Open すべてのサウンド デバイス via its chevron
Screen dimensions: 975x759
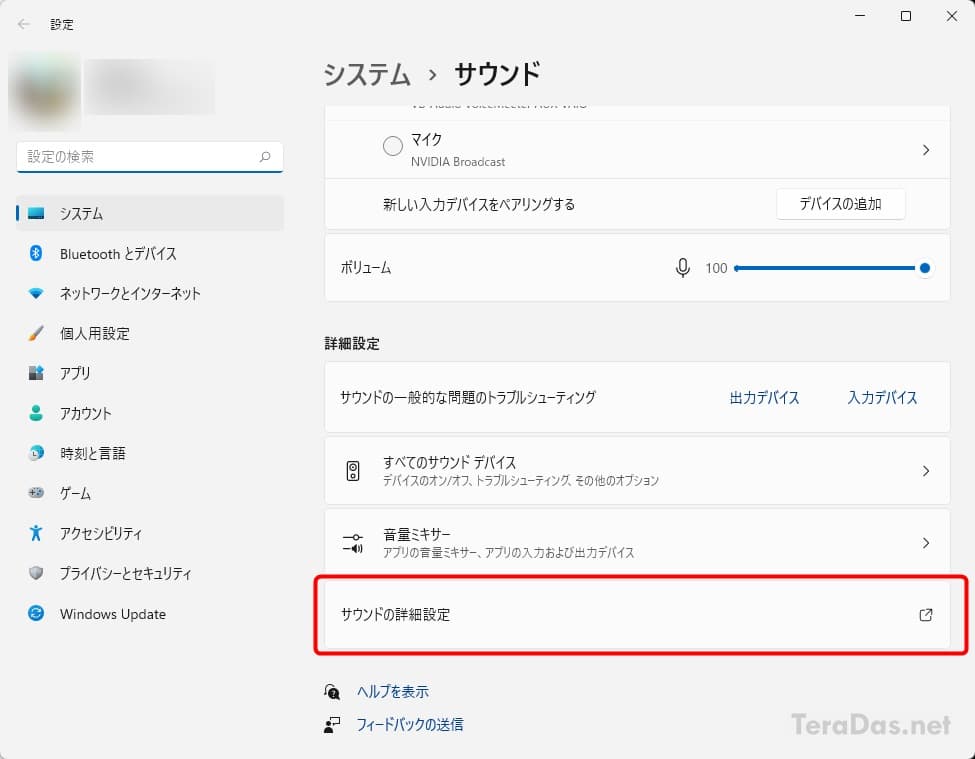click(x=926, y=471)
